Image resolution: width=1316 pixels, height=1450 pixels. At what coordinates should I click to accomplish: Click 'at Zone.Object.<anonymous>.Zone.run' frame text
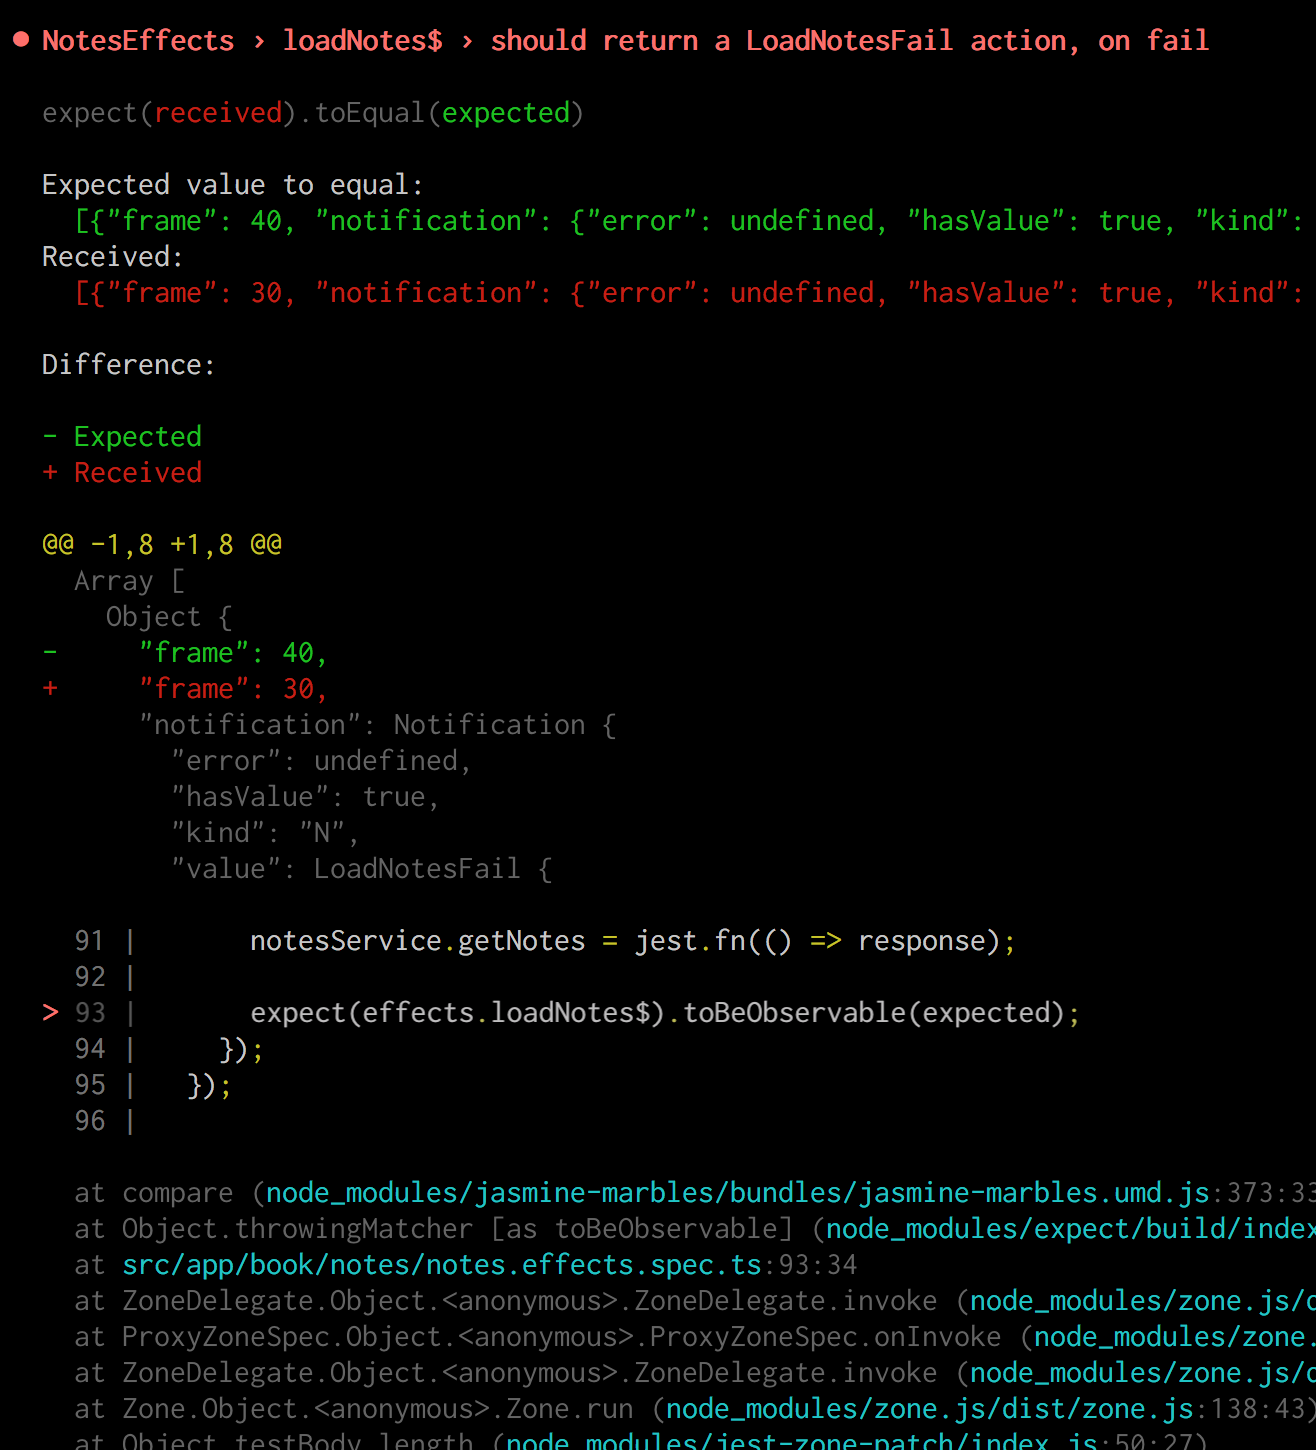(x=354, y=1409)
